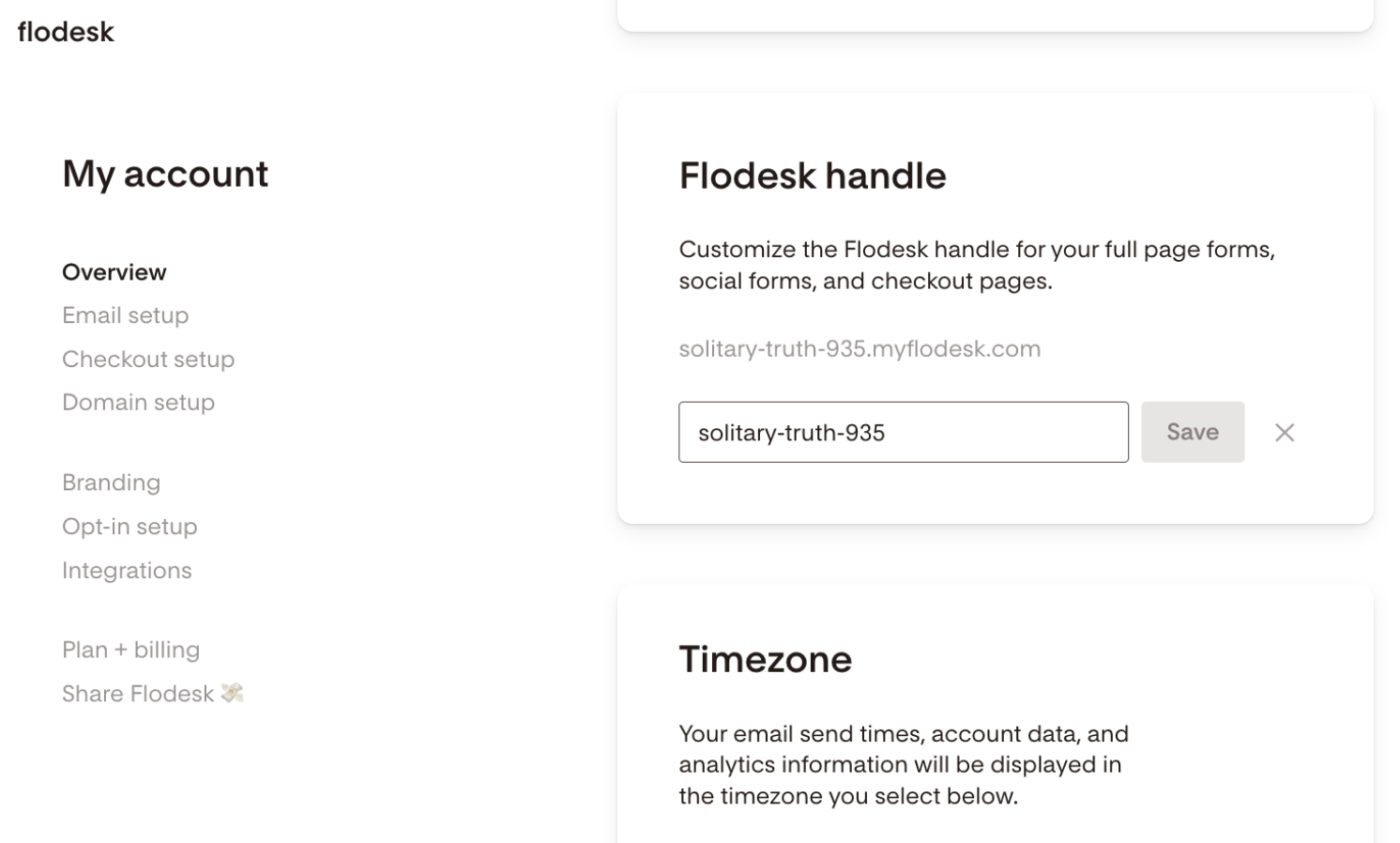Select Overview in the account sidebar
Image resolution: width=1400 pixels, height=843 pixels.
coord(114,271)
